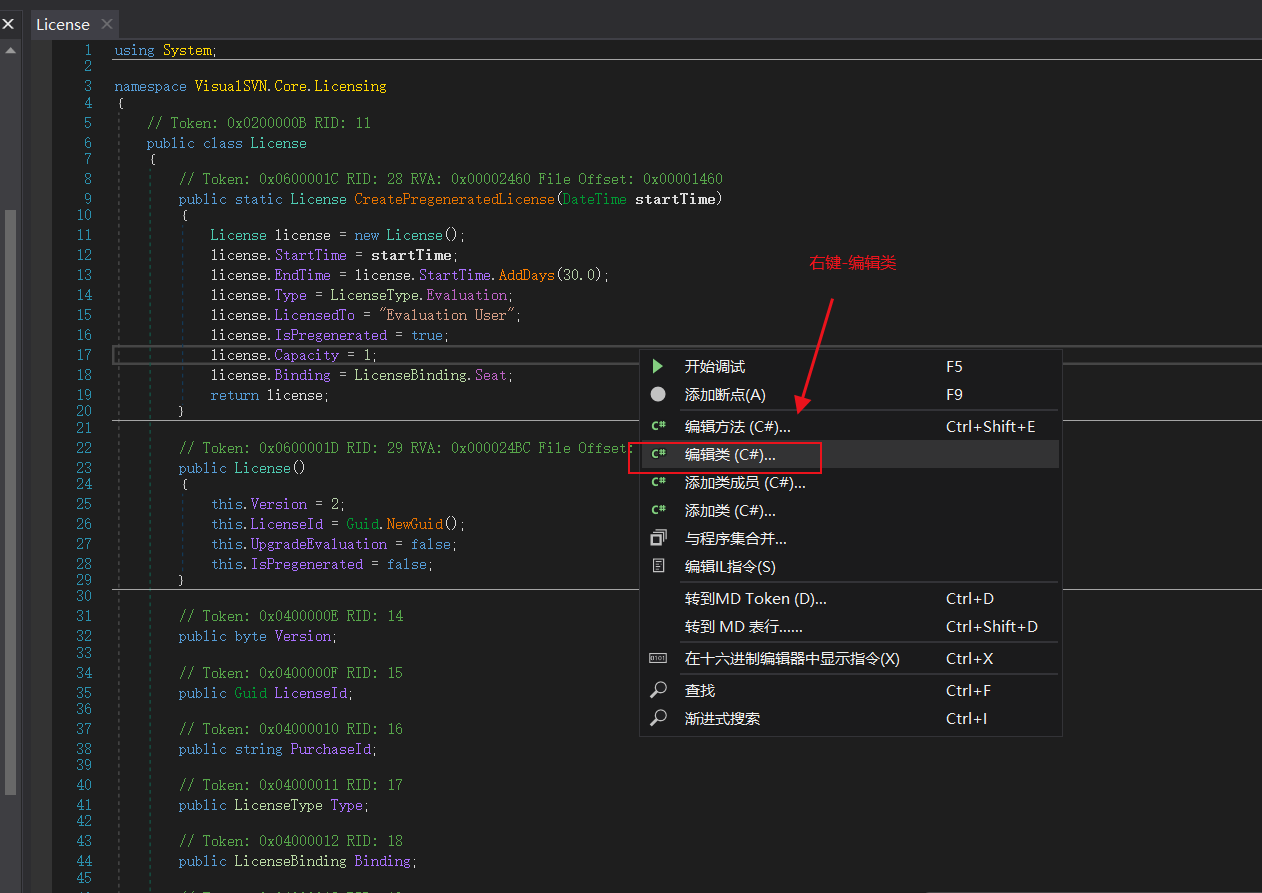This screenshot has height=893, width=1262.
Task: Click PurchaseId field on line 38
Action: [330, 749]
